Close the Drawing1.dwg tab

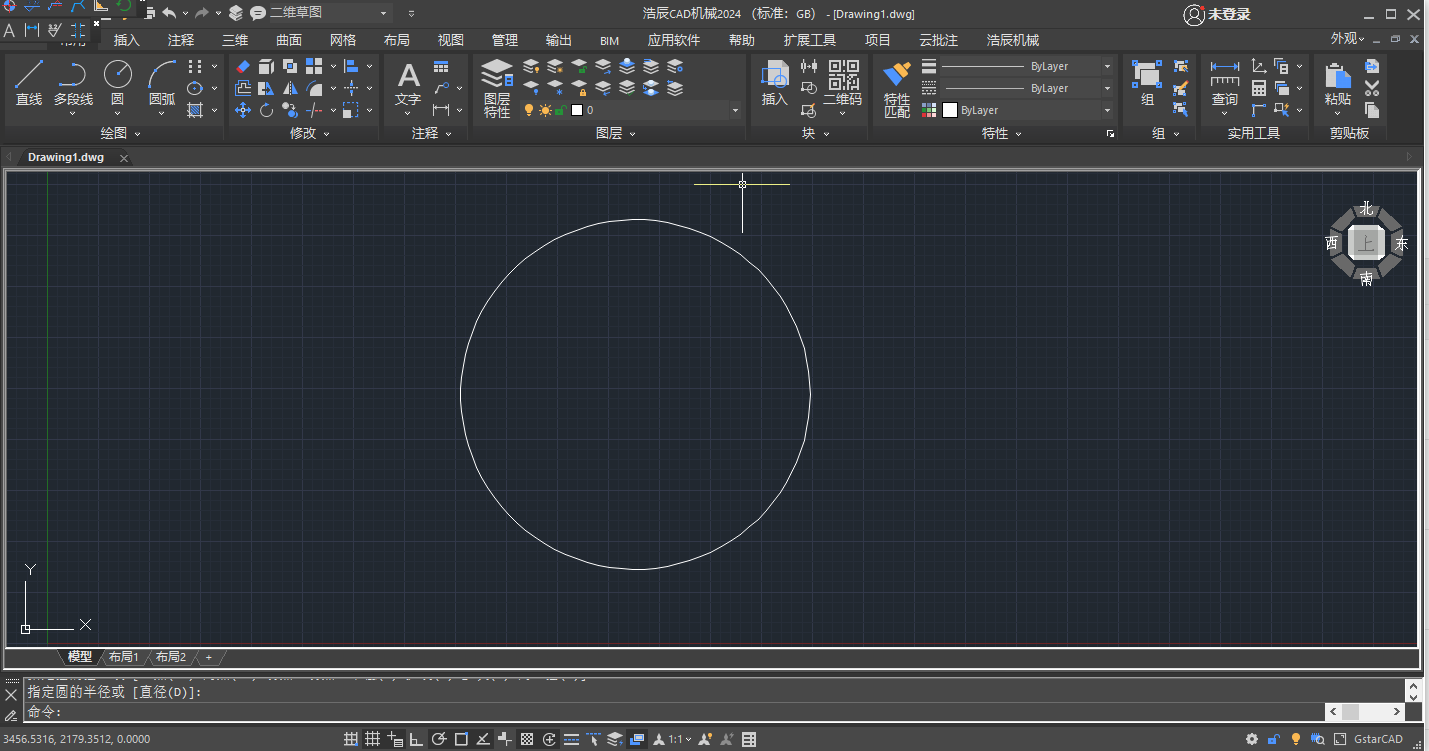tap(124, 158)
